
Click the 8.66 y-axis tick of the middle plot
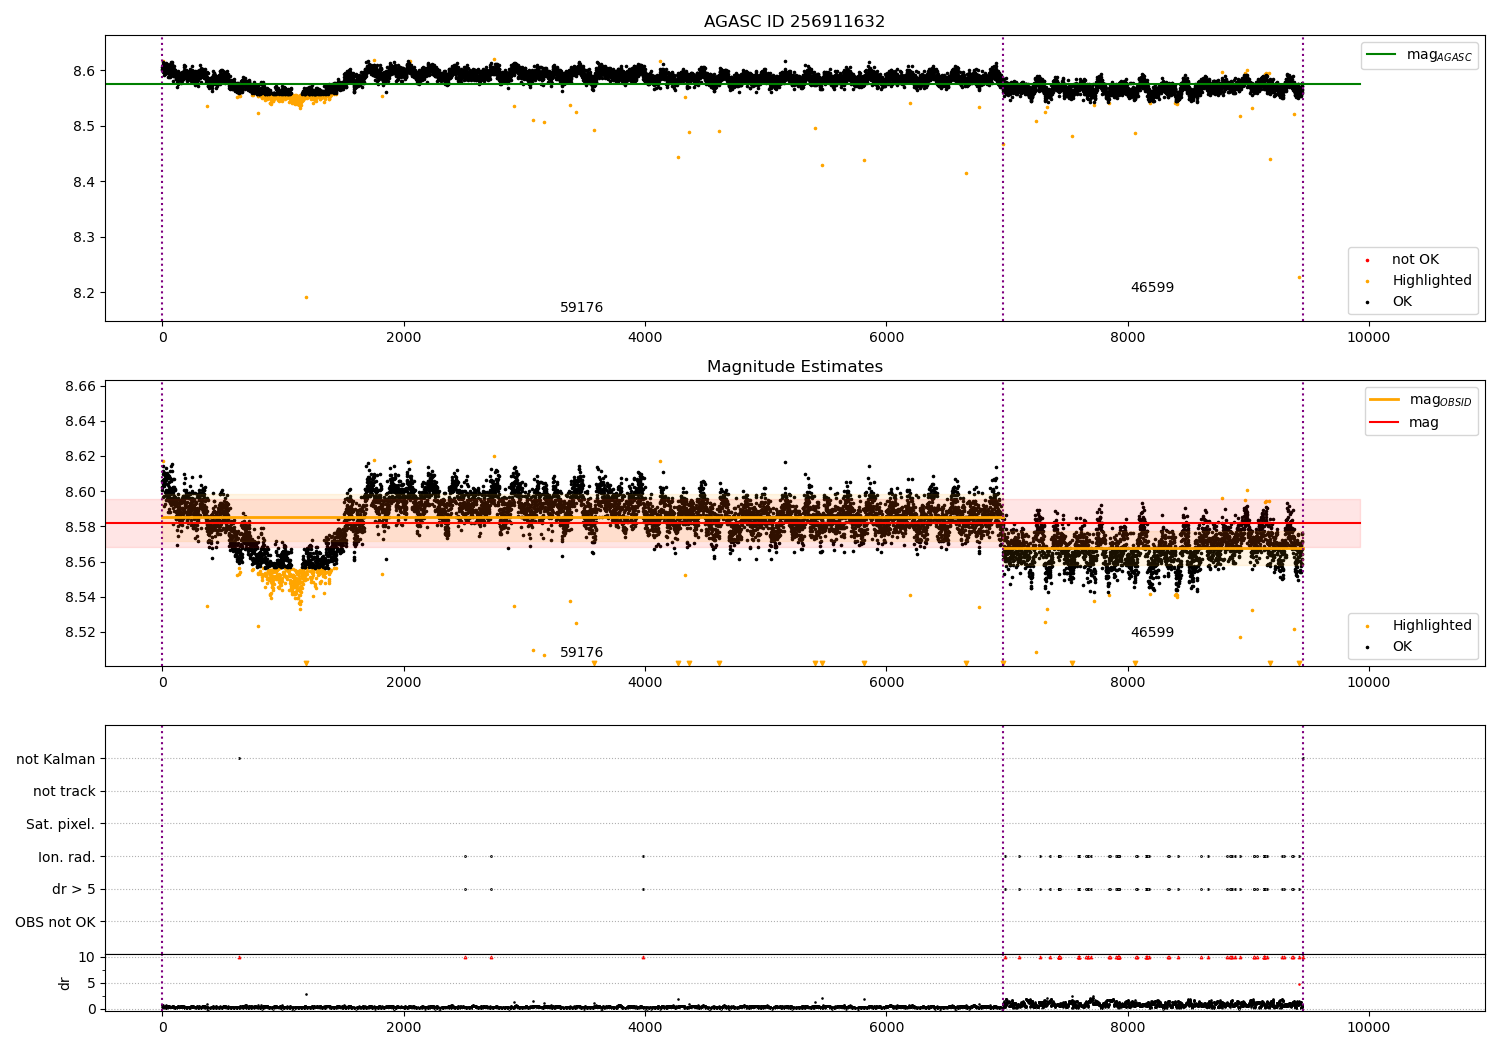[80, 386]
